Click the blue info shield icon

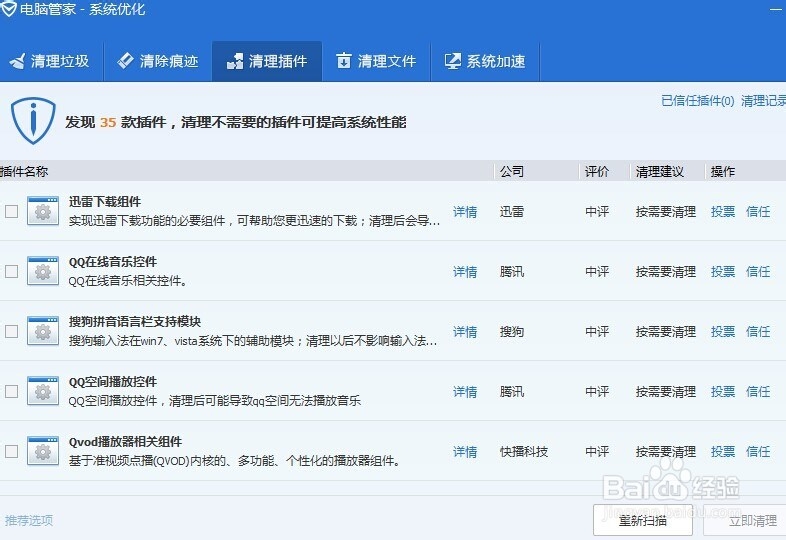coord(33,121)
